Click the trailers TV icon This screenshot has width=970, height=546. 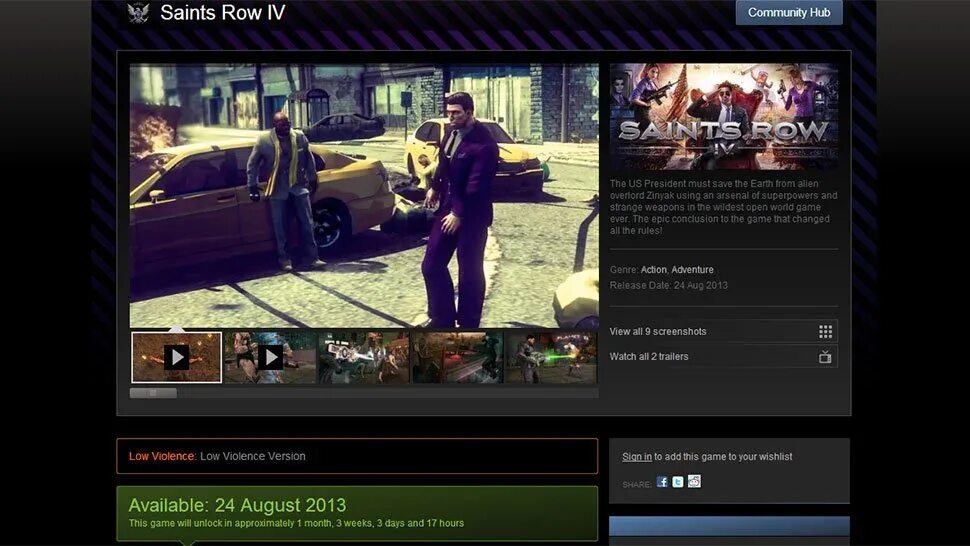825,357
